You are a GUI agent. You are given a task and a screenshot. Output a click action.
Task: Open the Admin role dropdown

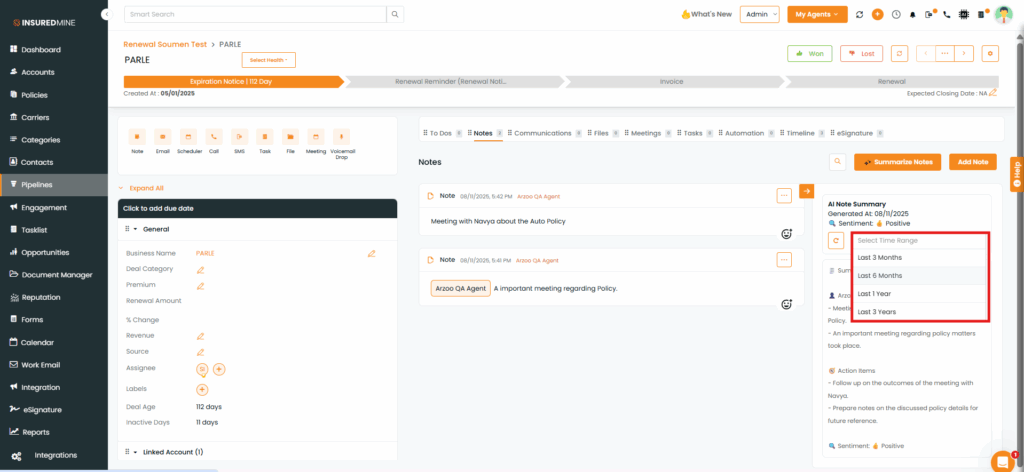tap(760, 14)
